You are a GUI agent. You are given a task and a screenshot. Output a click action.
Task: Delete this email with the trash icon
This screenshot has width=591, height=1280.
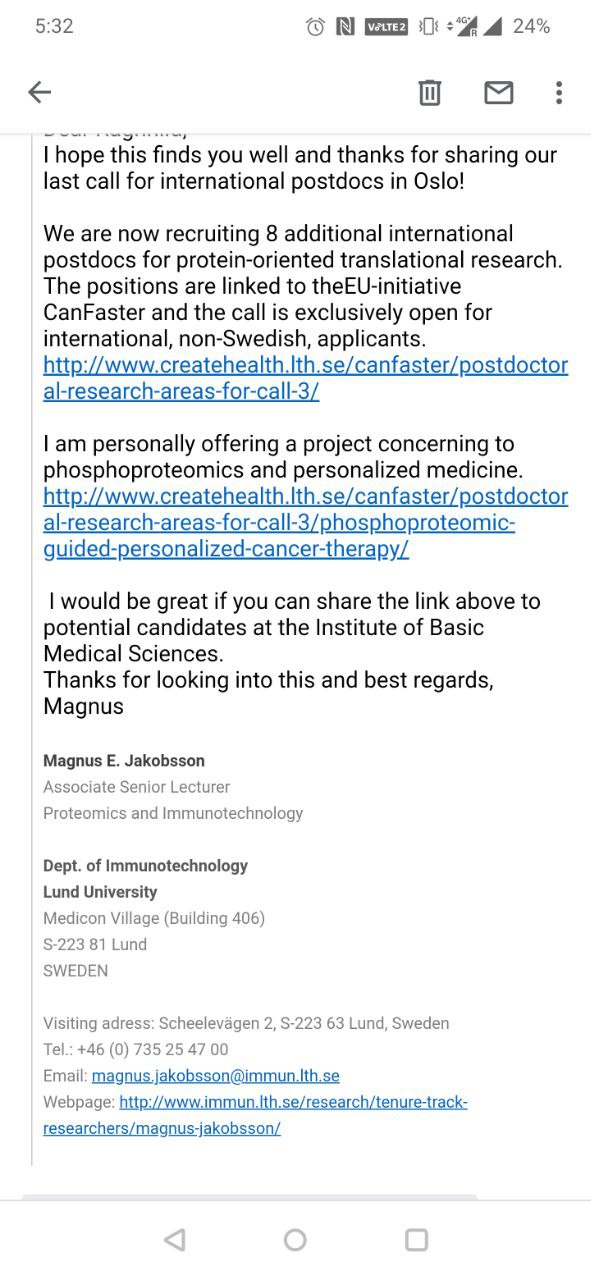pos(429,93)
